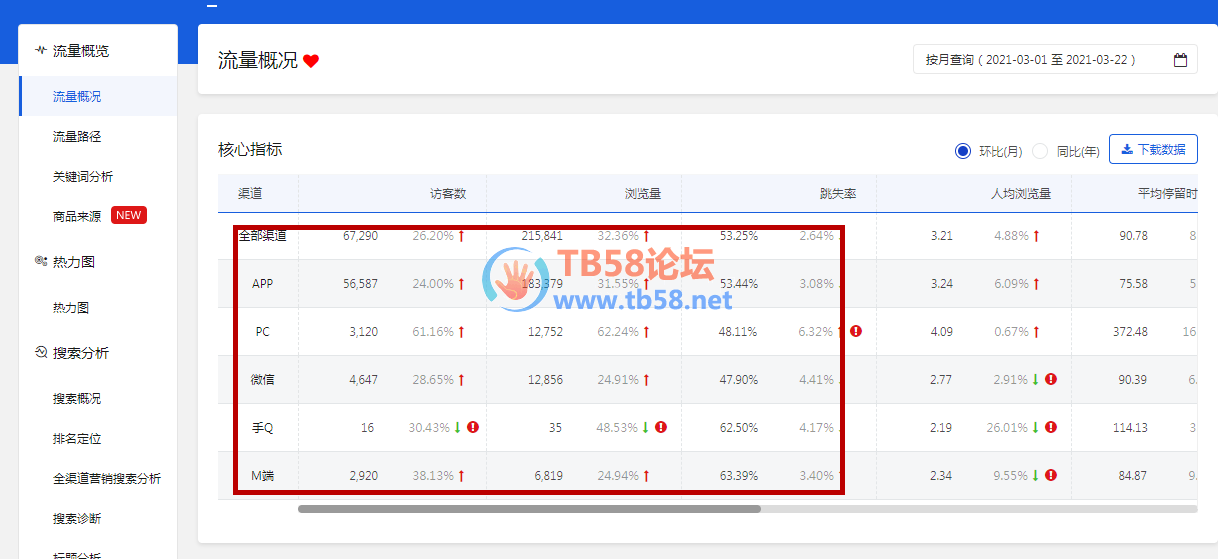Click the NEW badge next to 商品来源
This screenshot has height=559, width=1218.
point(128,215)
